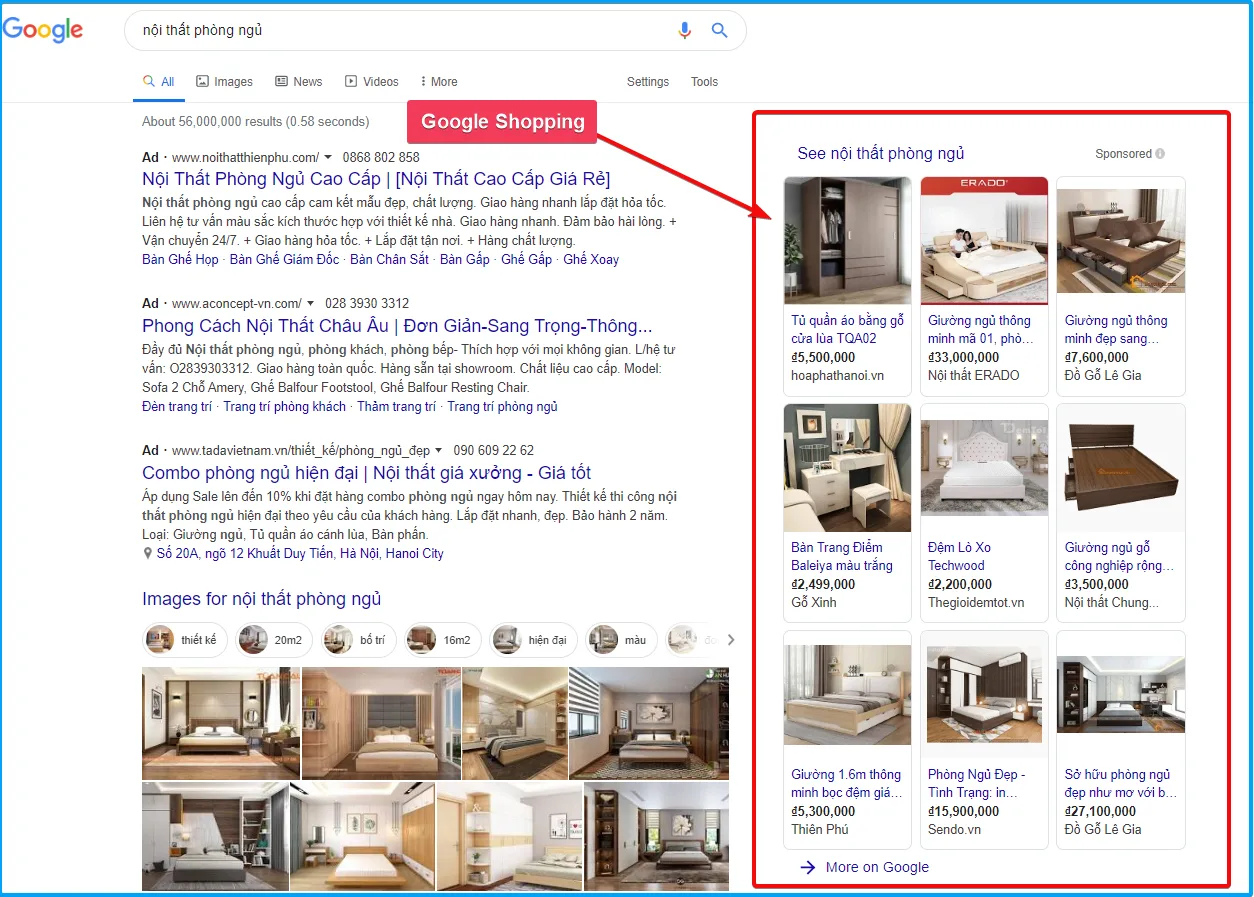Open Images for nội thất phòng ngủ heading
This screenshot has height=897, width=1254.
pyautogui.click(x=262, y=599)
